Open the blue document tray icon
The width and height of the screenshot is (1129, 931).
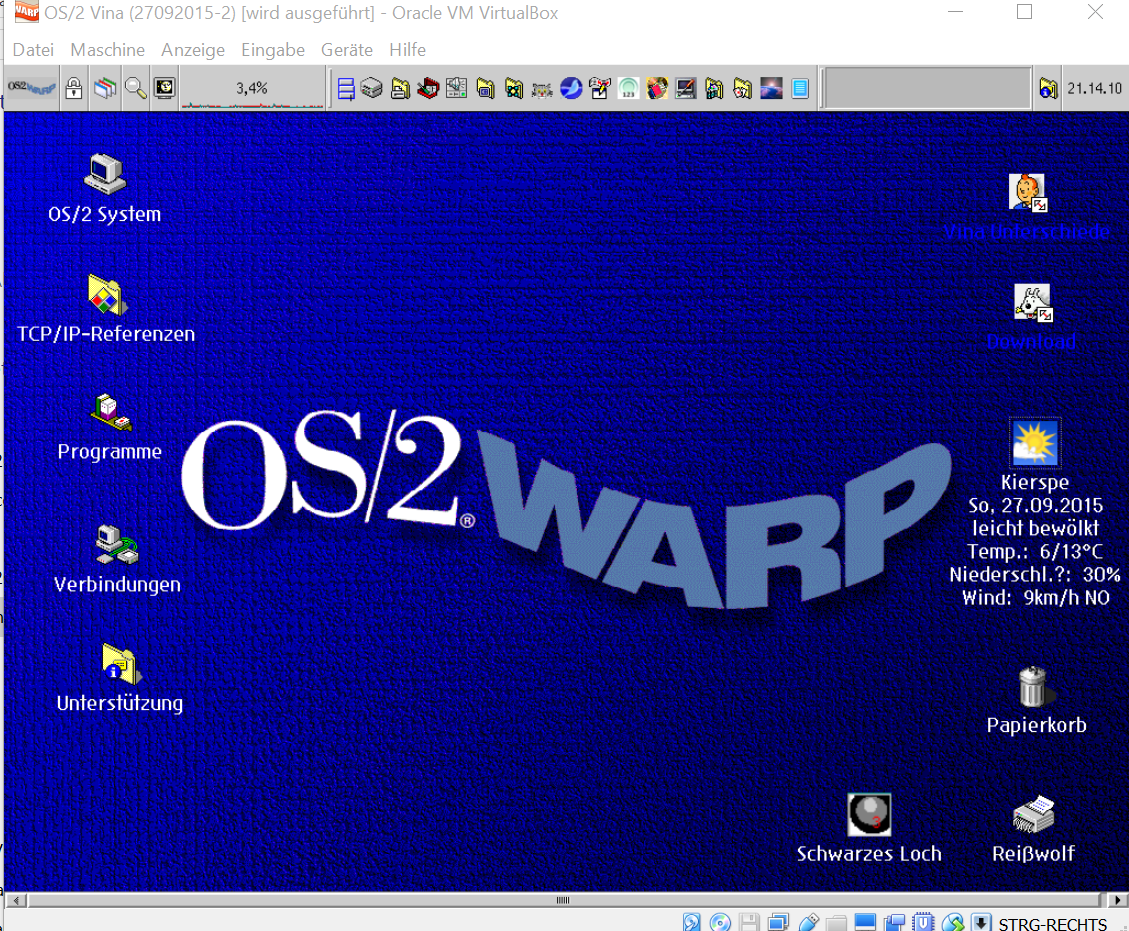[800, 89]
